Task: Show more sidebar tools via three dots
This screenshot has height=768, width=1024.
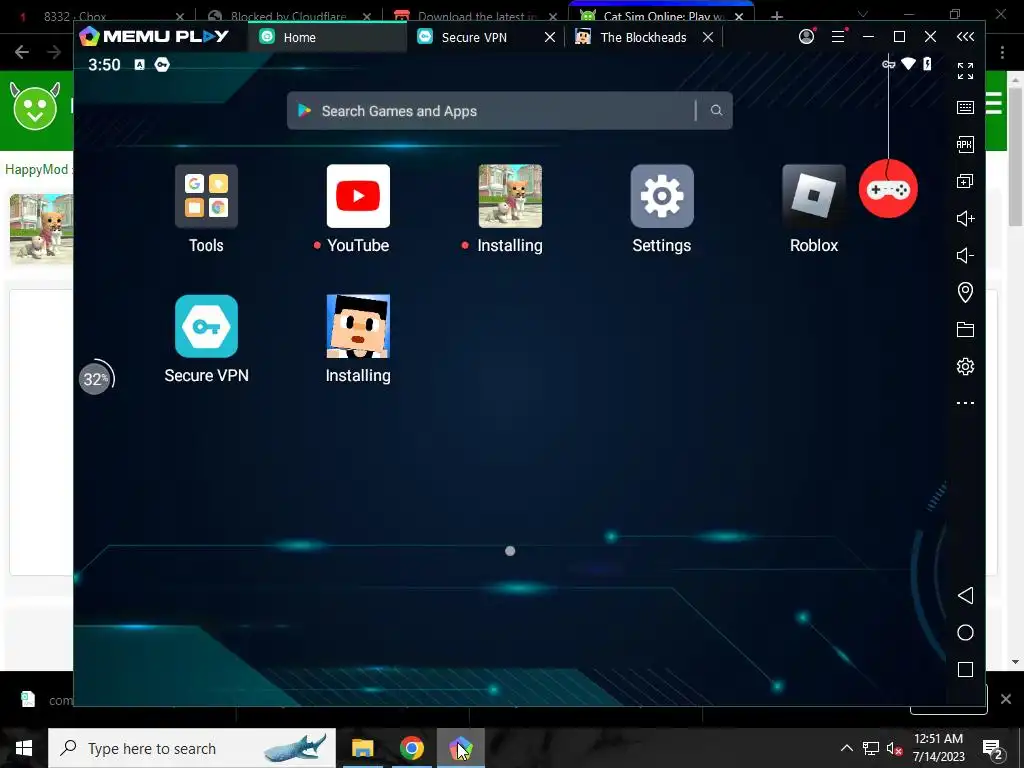Action: (965, 403)
